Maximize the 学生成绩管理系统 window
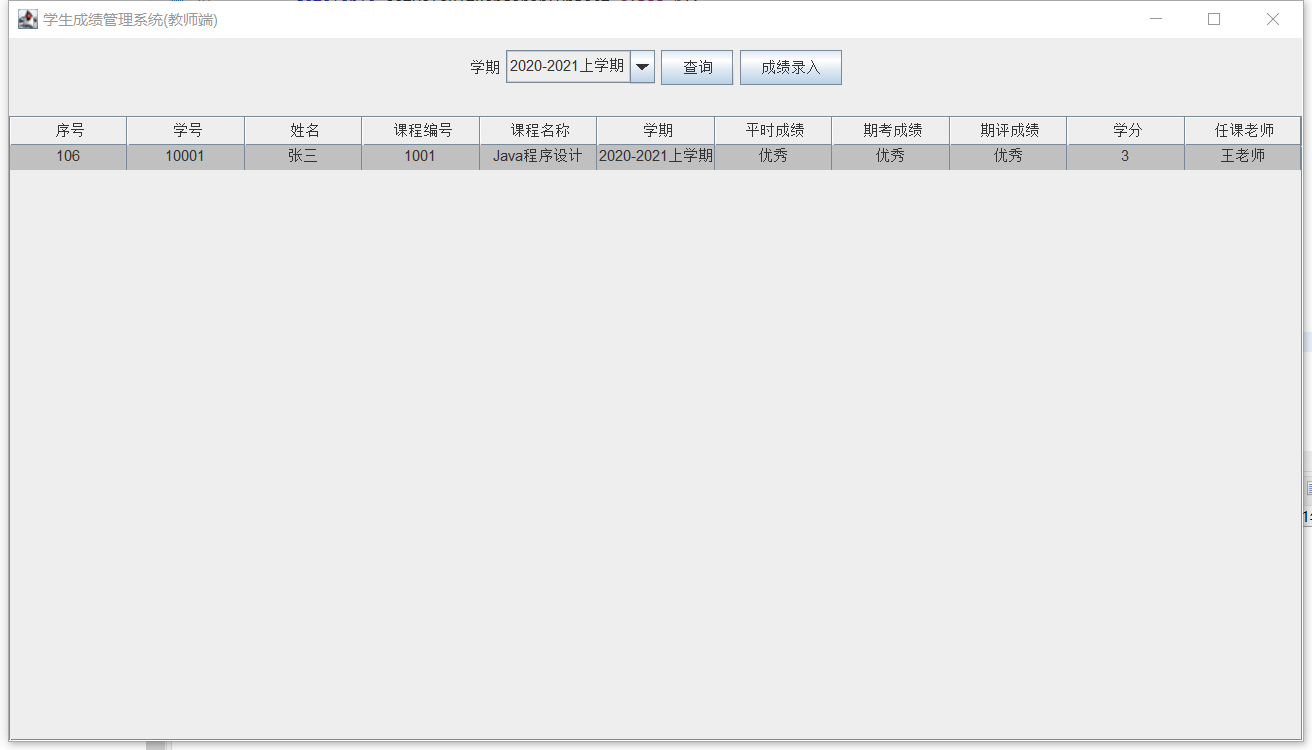 coord(1214,19)
